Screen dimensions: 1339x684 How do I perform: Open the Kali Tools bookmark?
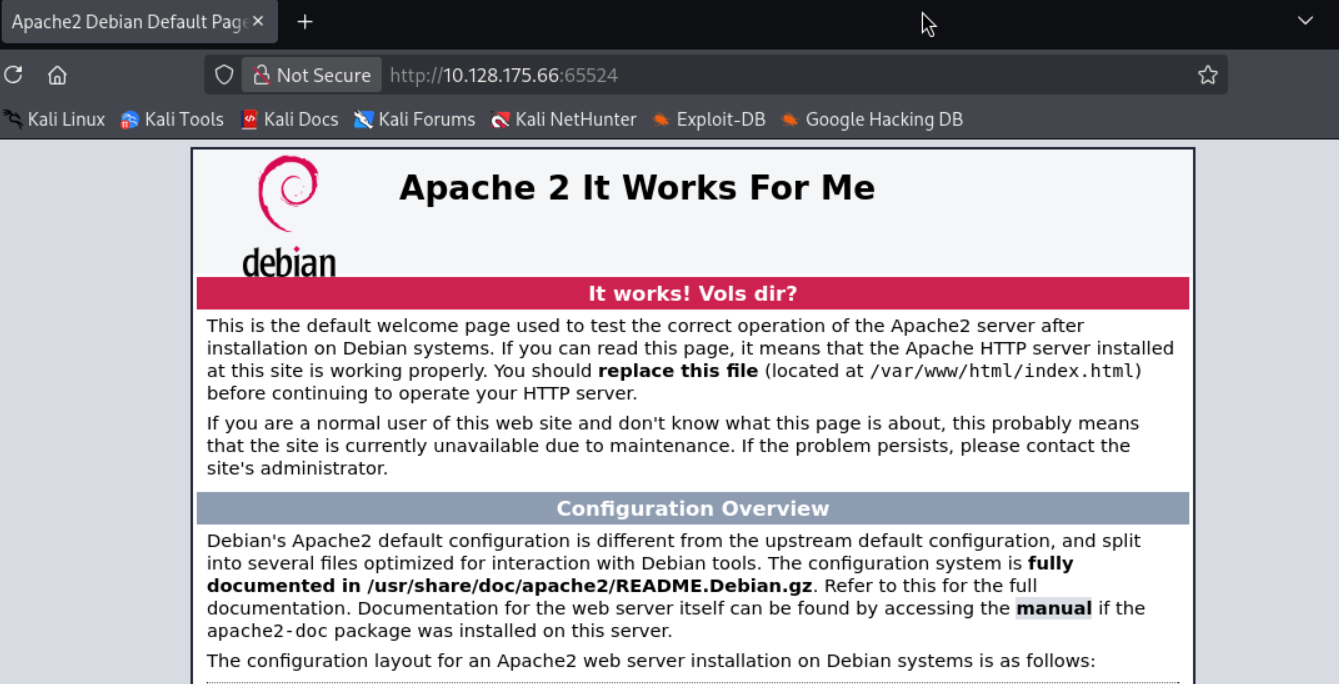pyautogui.click(x=172, y=119)
